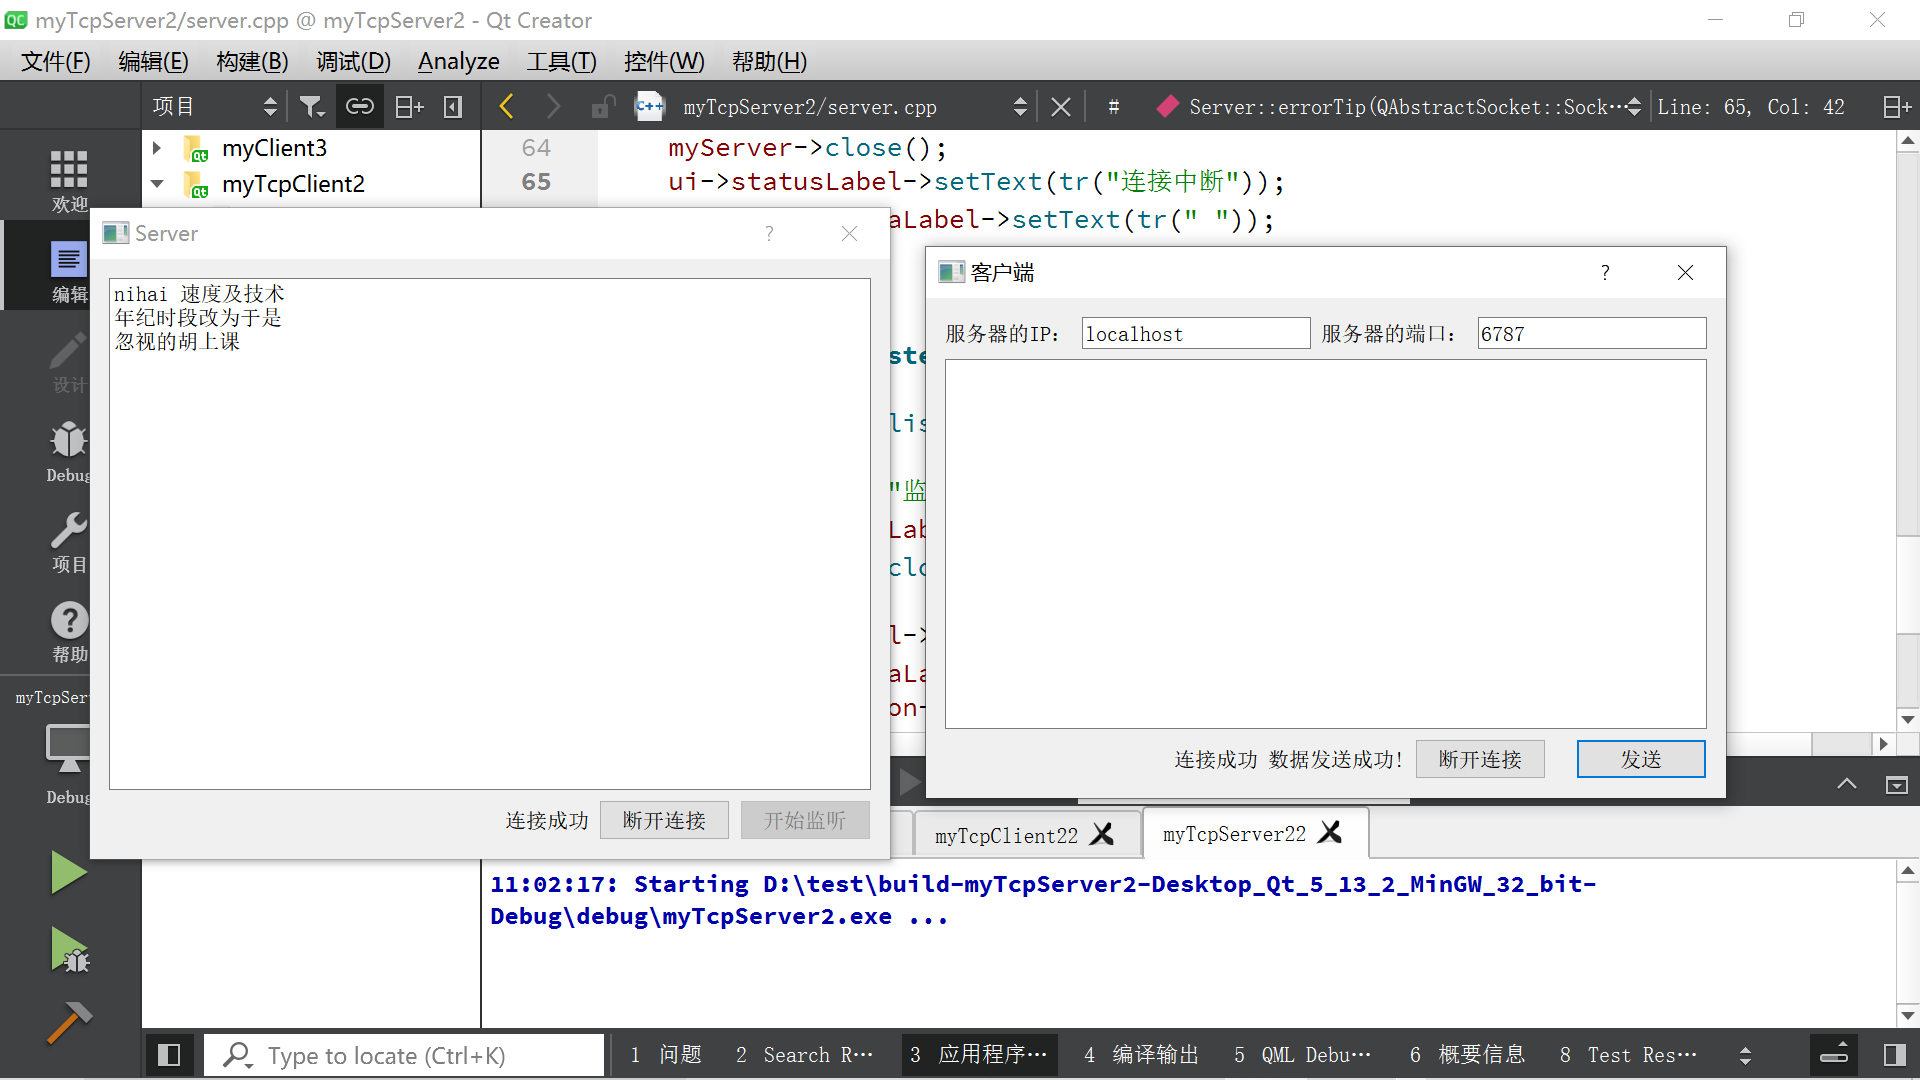The width and height of the screenshot is (1920, 1080).
Task: Collapse the myTcpClient2 project tree
Action: point(157,184)
